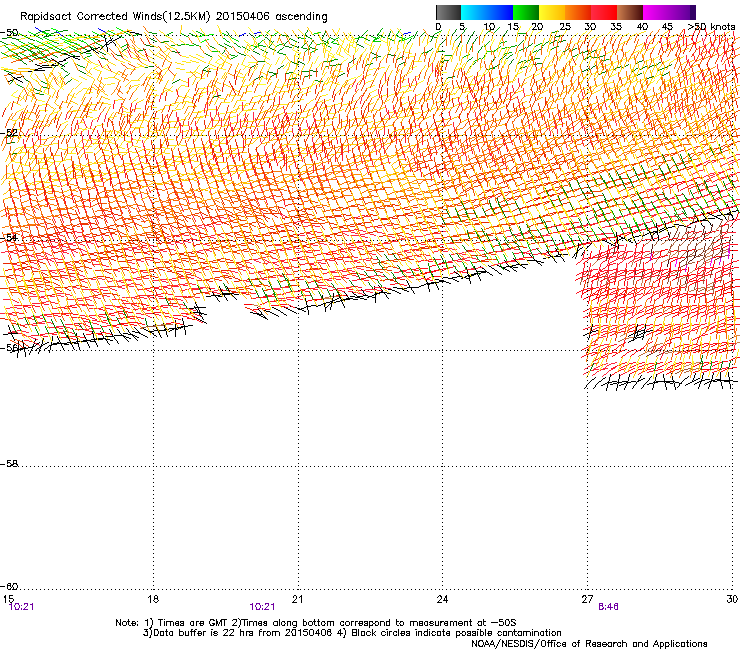The height and width of the screenshot is (650, 740).
Task: Click the purple '10:21' time near longitude 21
Action: pyautogui.click(x=262, y=607)
